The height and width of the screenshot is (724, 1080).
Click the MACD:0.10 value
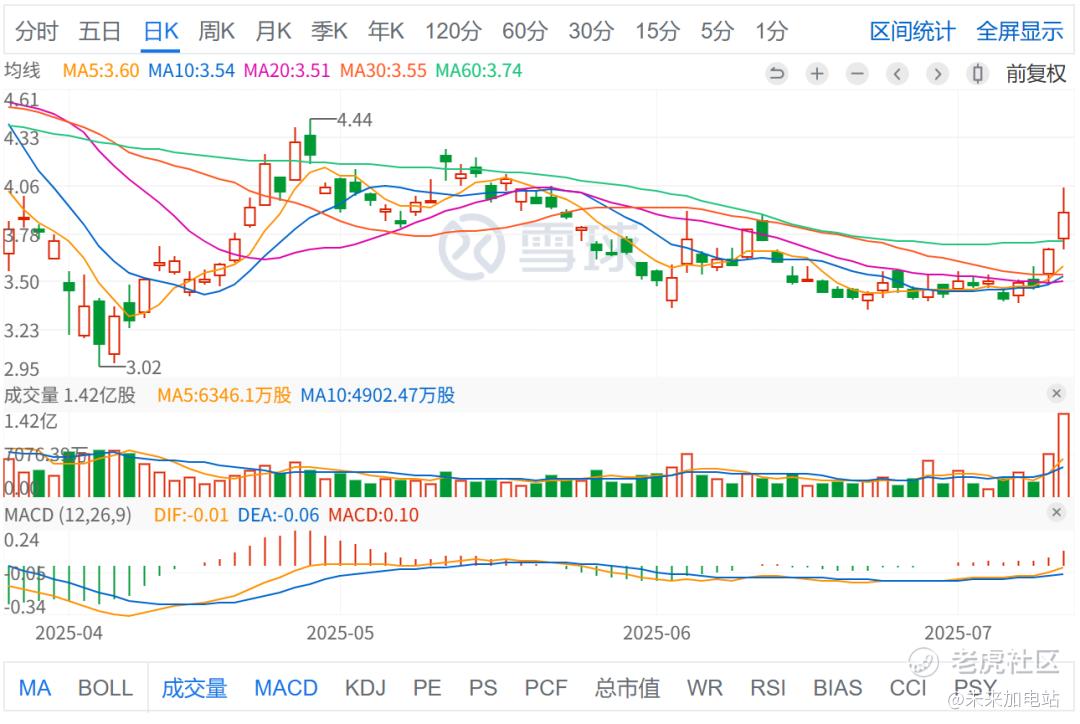(x=373, y=515)
